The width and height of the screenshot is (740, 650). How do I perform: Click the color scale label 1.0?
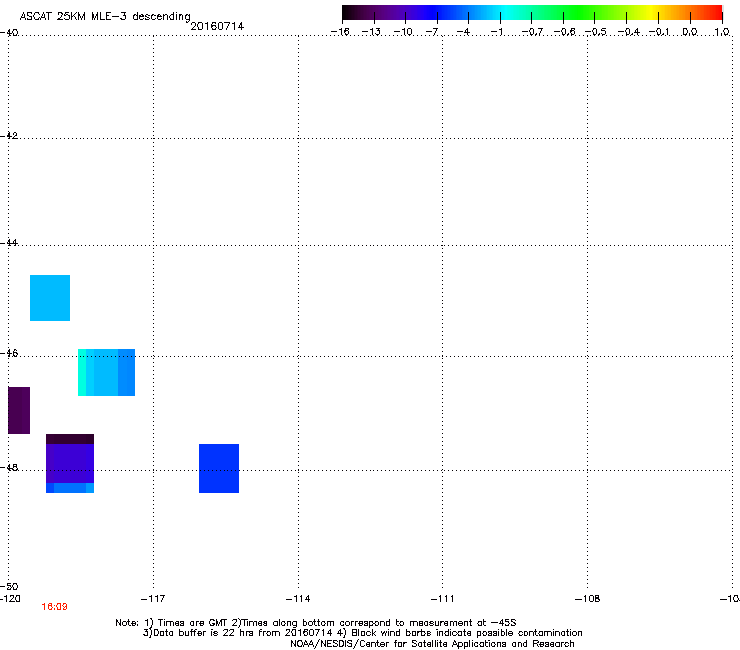(722, 32)
